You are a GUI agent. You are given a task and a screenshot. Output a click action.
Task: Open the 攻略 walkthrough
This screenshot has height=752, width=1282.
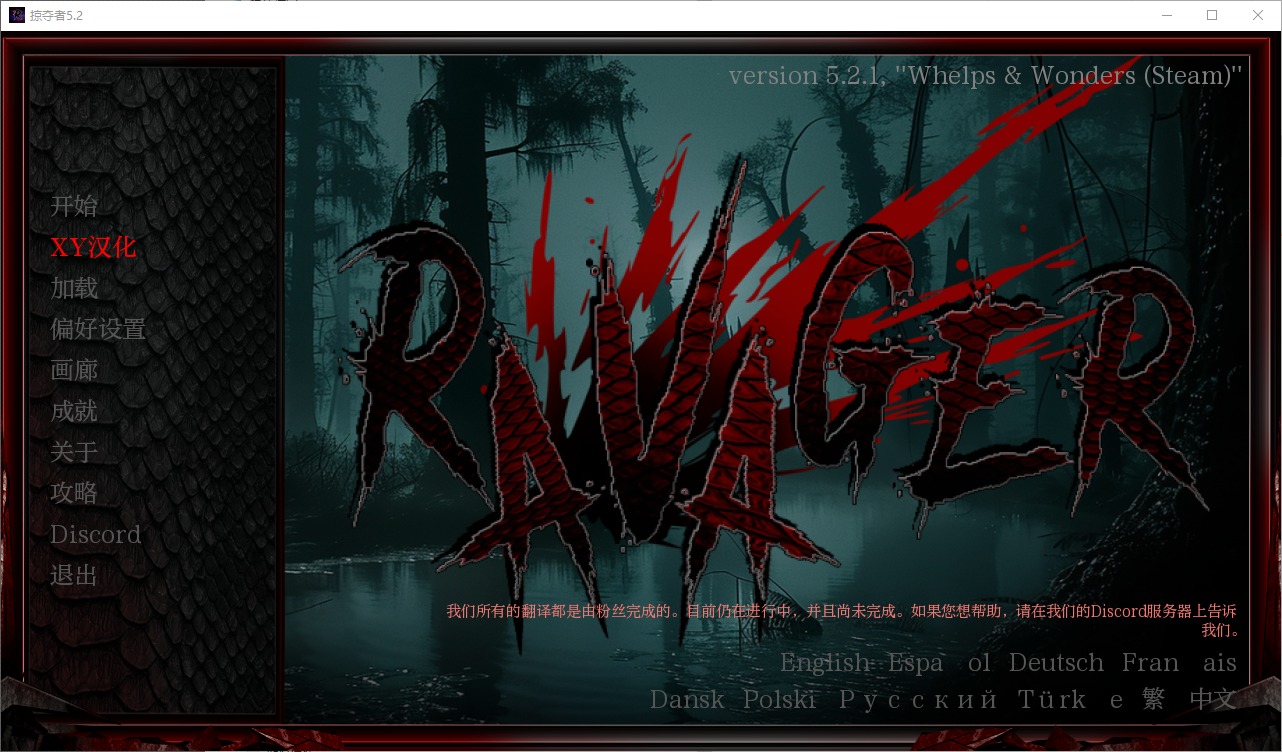pos(74,493)
